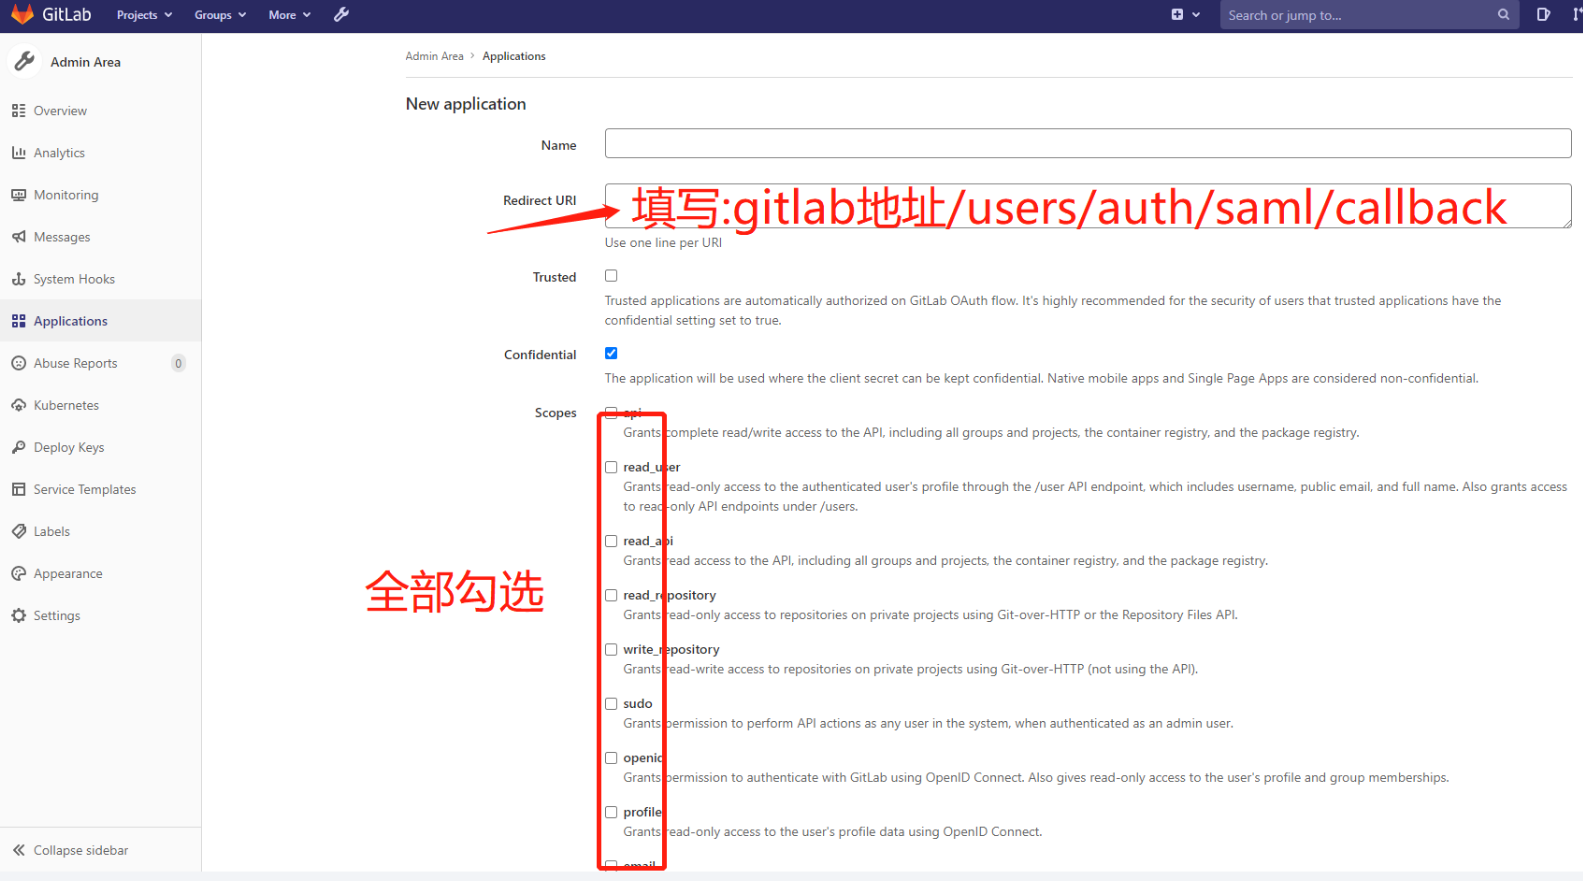Check the profile scope

click(611, 812)
